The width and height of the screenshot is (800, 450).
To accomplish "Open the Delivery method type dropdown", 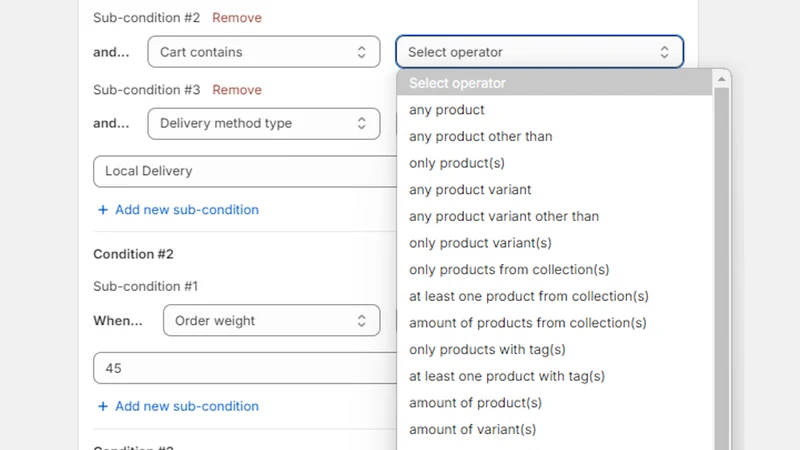I will click(x=264, y=123).
